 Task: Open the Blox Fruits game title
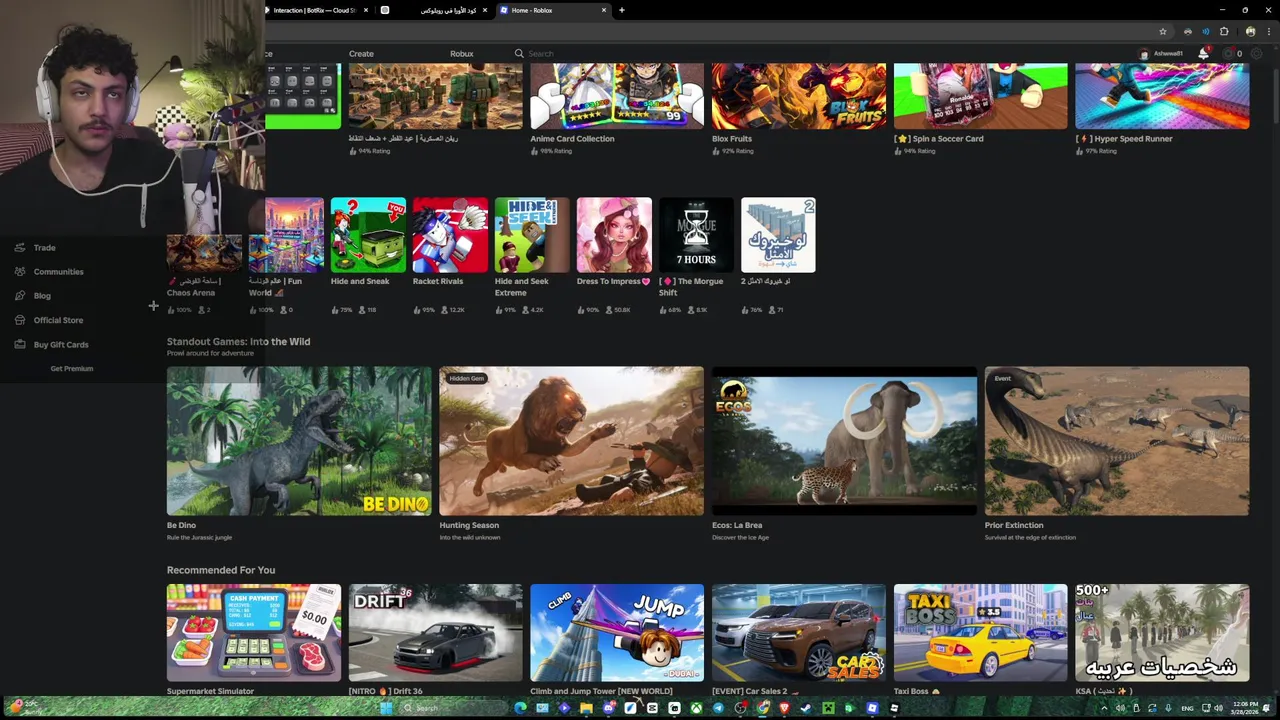pos(732,139)
